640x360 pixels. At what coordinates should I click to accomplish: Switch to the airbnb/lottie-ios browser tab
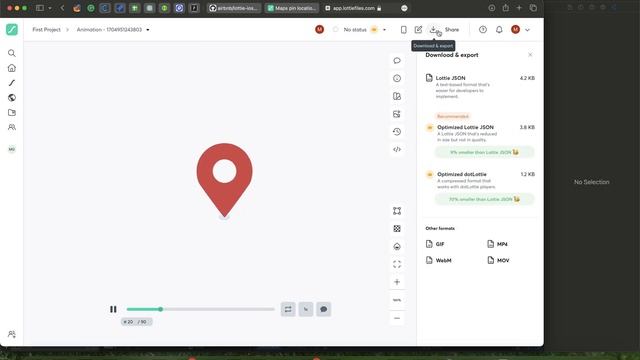click(x=234, y=8)
